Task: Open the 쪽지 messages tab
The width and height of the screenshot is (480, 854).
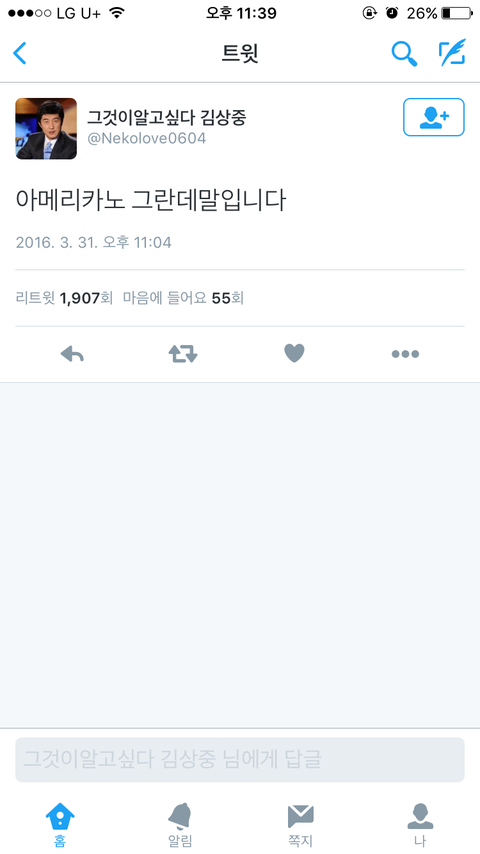Action: [300, 825]
